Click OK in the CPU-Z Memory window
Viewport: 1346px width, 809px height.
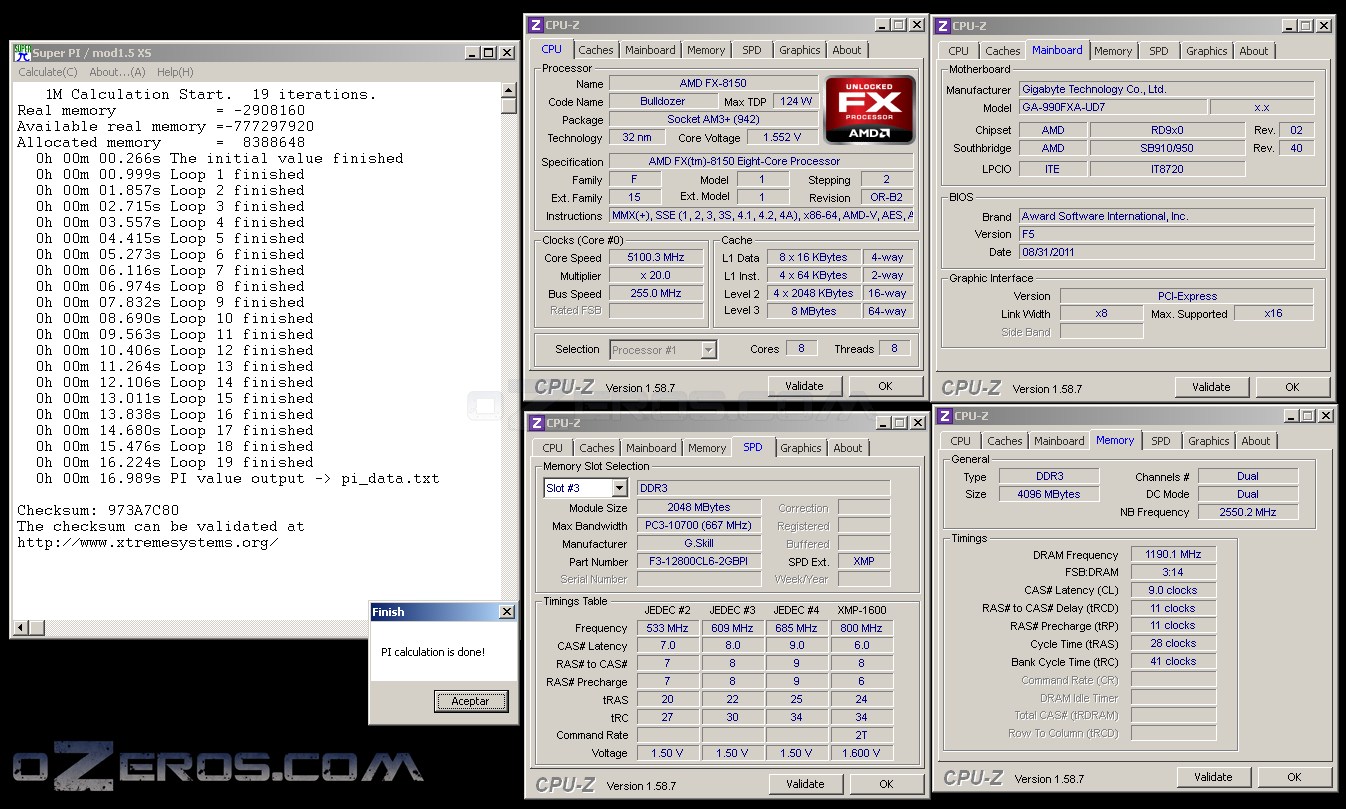[1294, 777]
